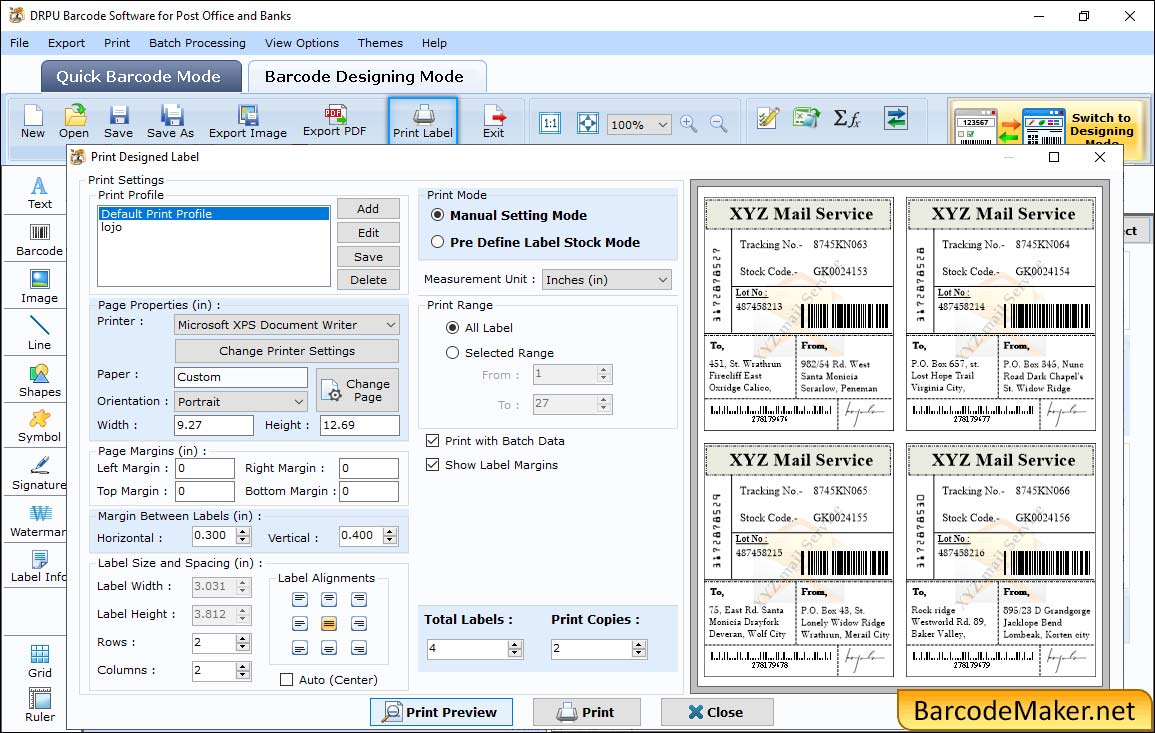
Task: Increase the Columns spinner value
Action: point(243,666)
